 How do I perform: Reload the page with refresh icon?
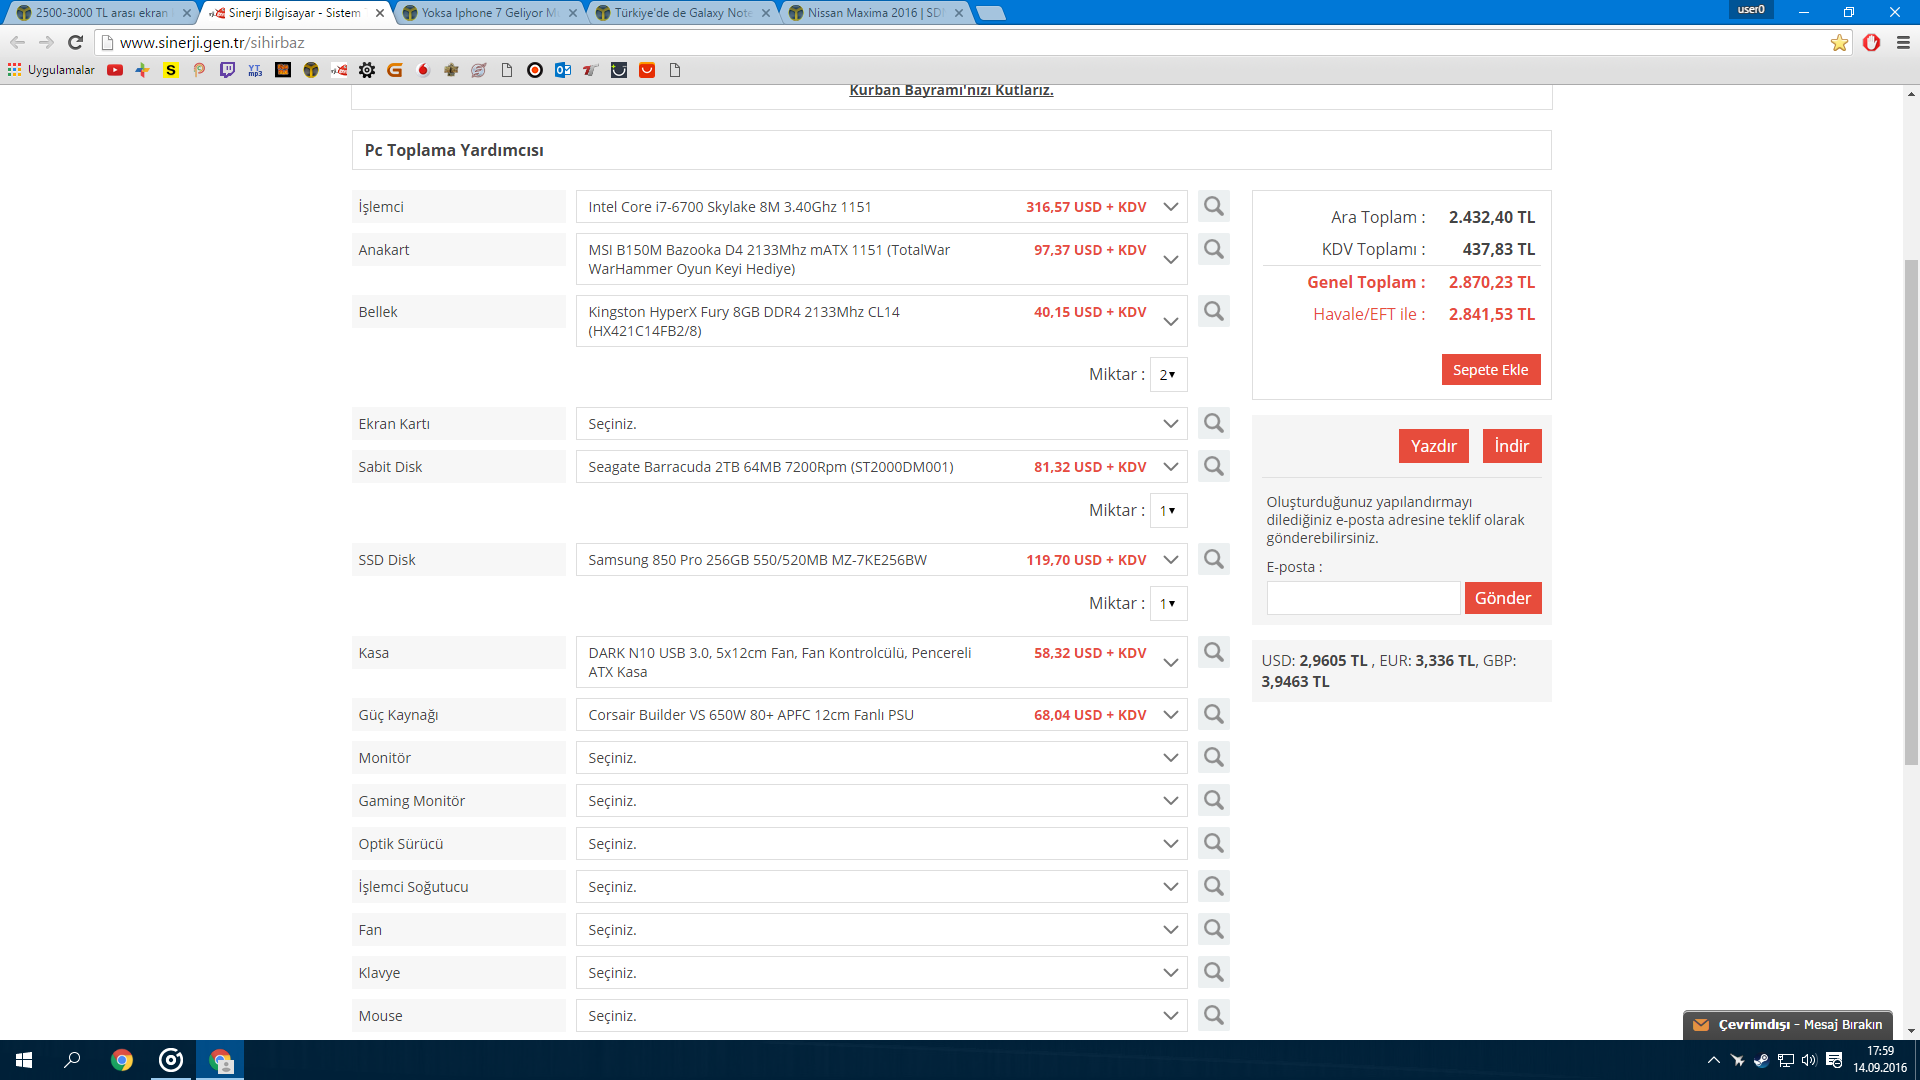click(x=75, y=42)
